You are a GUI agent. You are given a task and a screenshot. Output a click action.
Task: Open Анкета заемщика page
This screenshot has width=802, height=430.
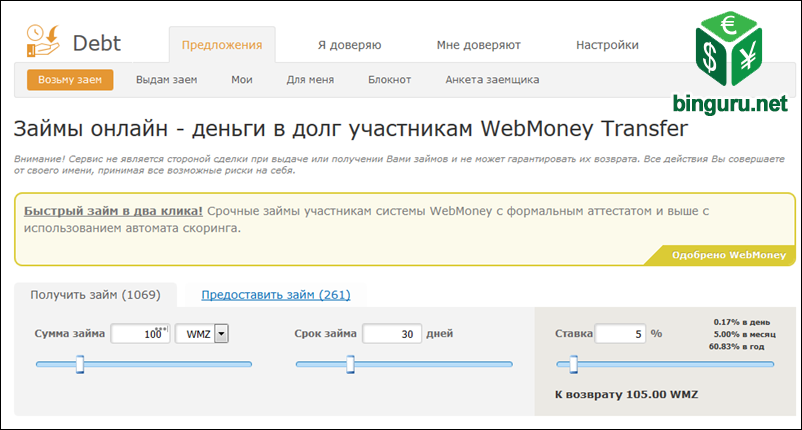492,80
